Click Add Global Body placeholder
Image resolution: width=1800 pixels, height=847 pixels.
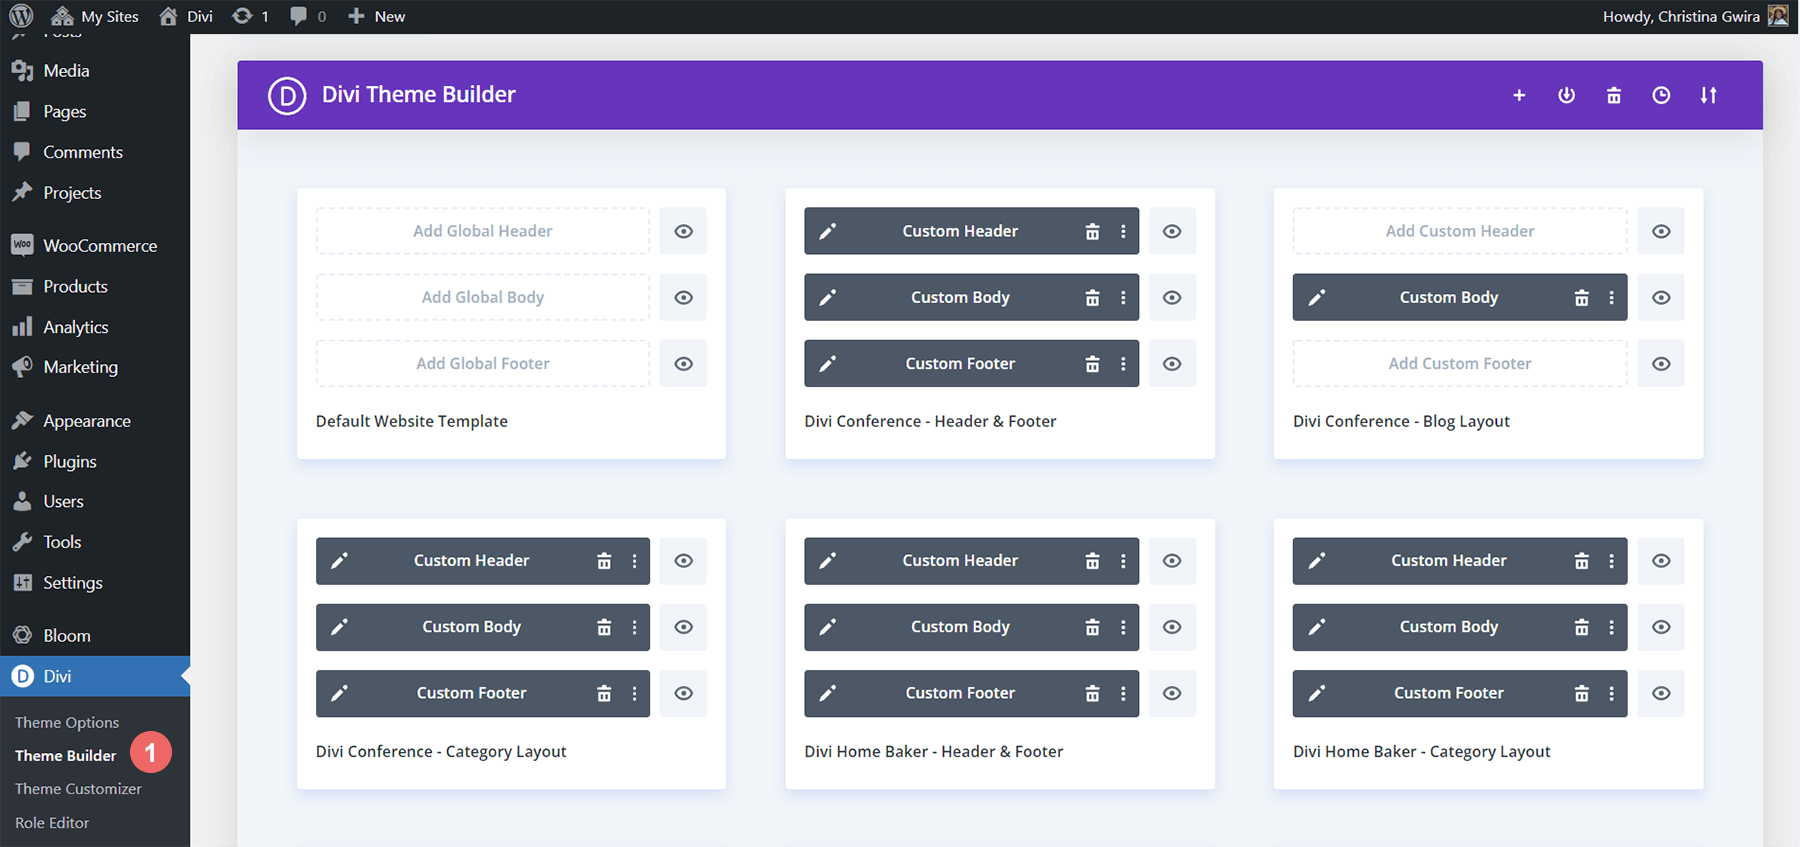click(x=483, y=297)
